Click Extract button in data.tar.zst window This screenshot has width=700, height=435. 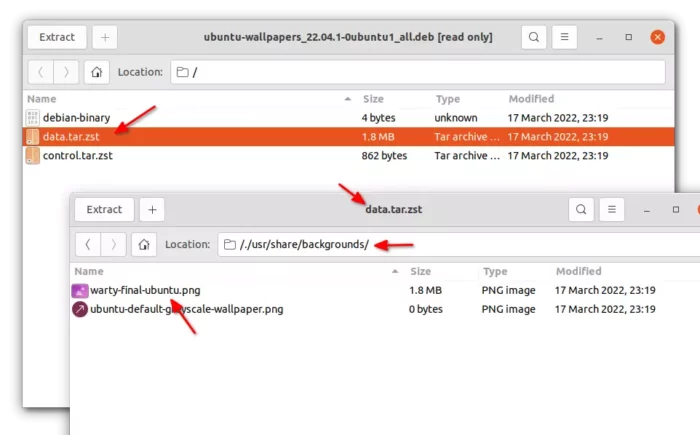click(x=104, y=209)
